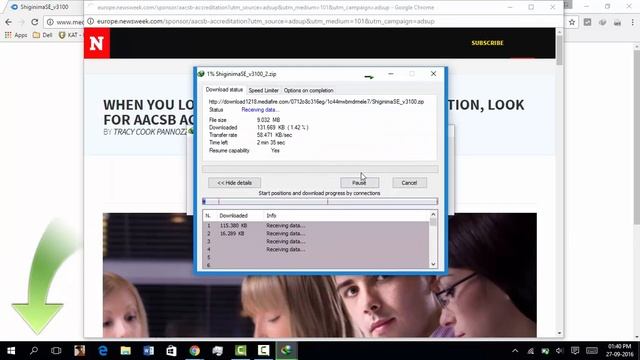Cancel the download

coord(409,183)
